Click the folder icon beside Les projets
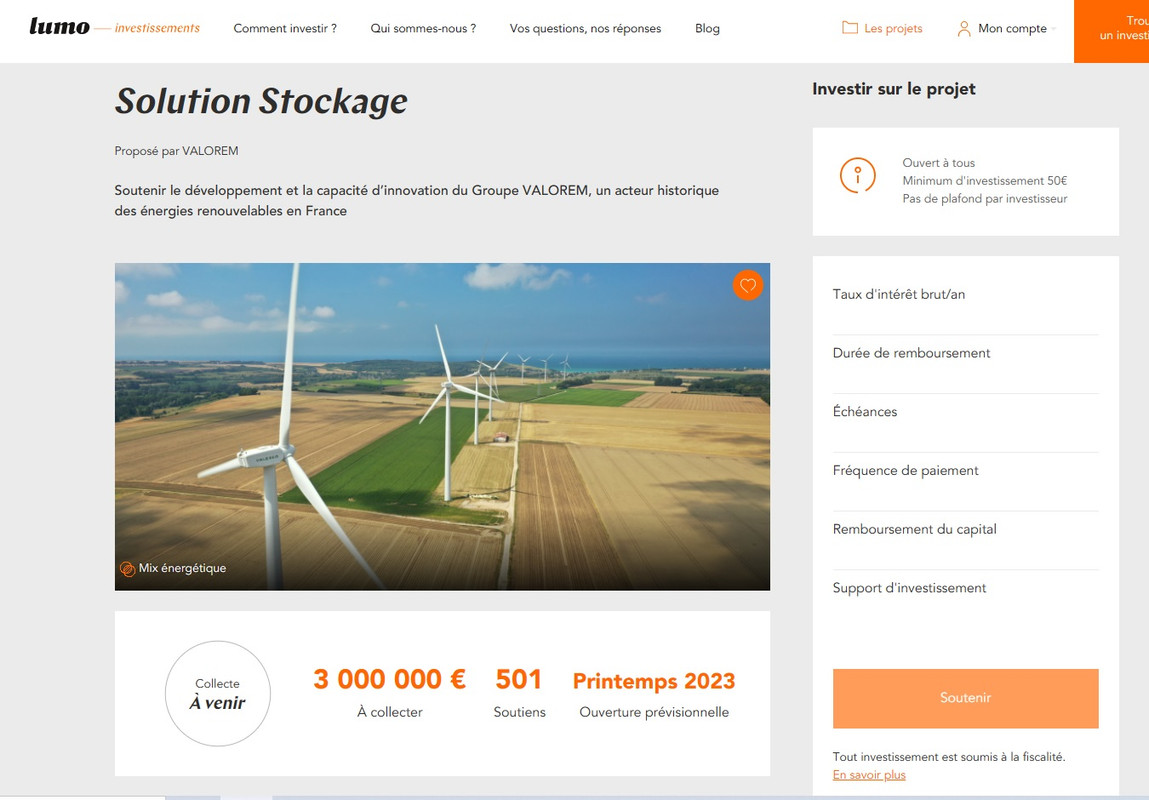This screenshot has height=800, width=1149. [x=849, y=28]
